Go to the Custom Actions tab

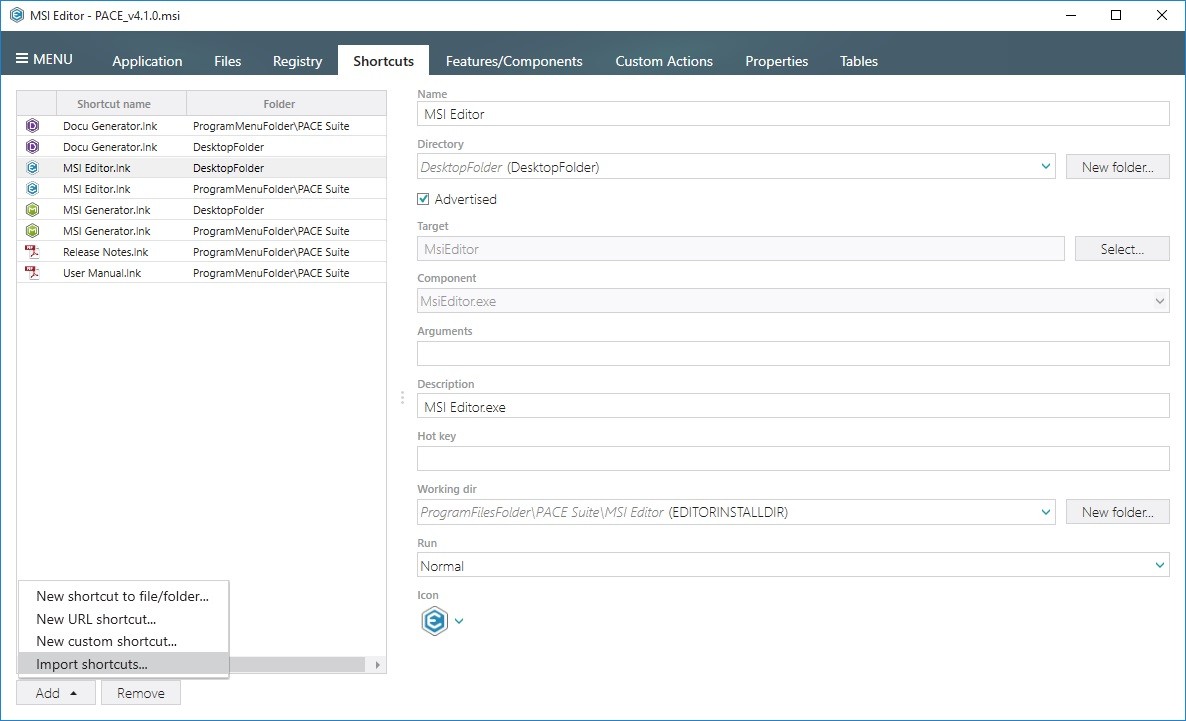[663, 61]
